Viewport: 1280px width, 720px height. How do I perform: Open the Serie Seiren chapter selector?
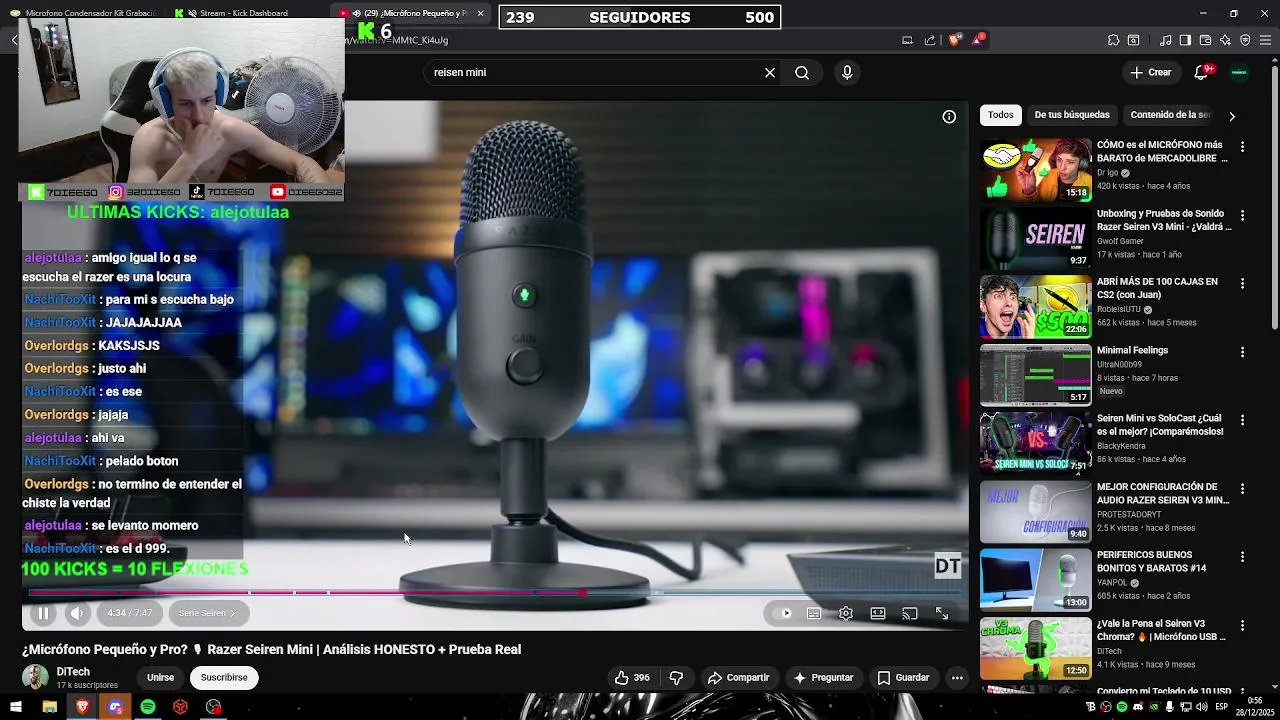207,613
